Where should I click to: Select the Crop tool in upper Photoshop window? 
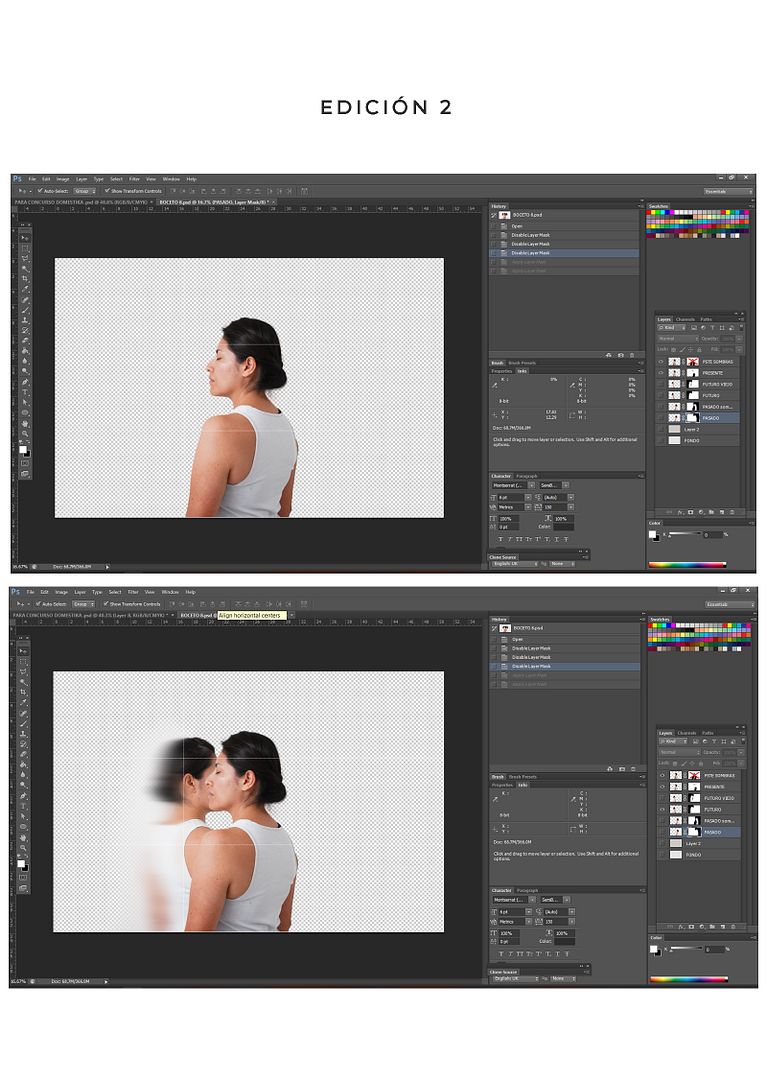25,279
